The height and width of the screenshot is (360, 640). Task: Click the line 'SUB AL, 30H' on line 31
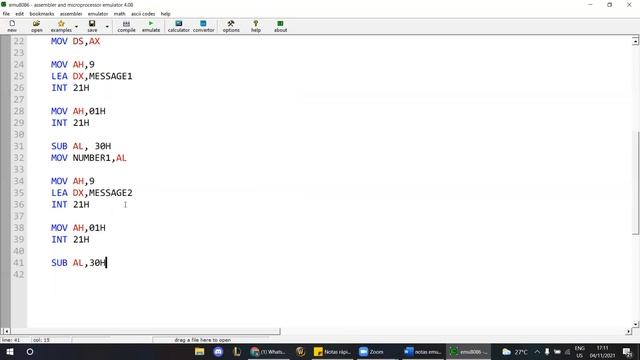click(x=81, y=146)
